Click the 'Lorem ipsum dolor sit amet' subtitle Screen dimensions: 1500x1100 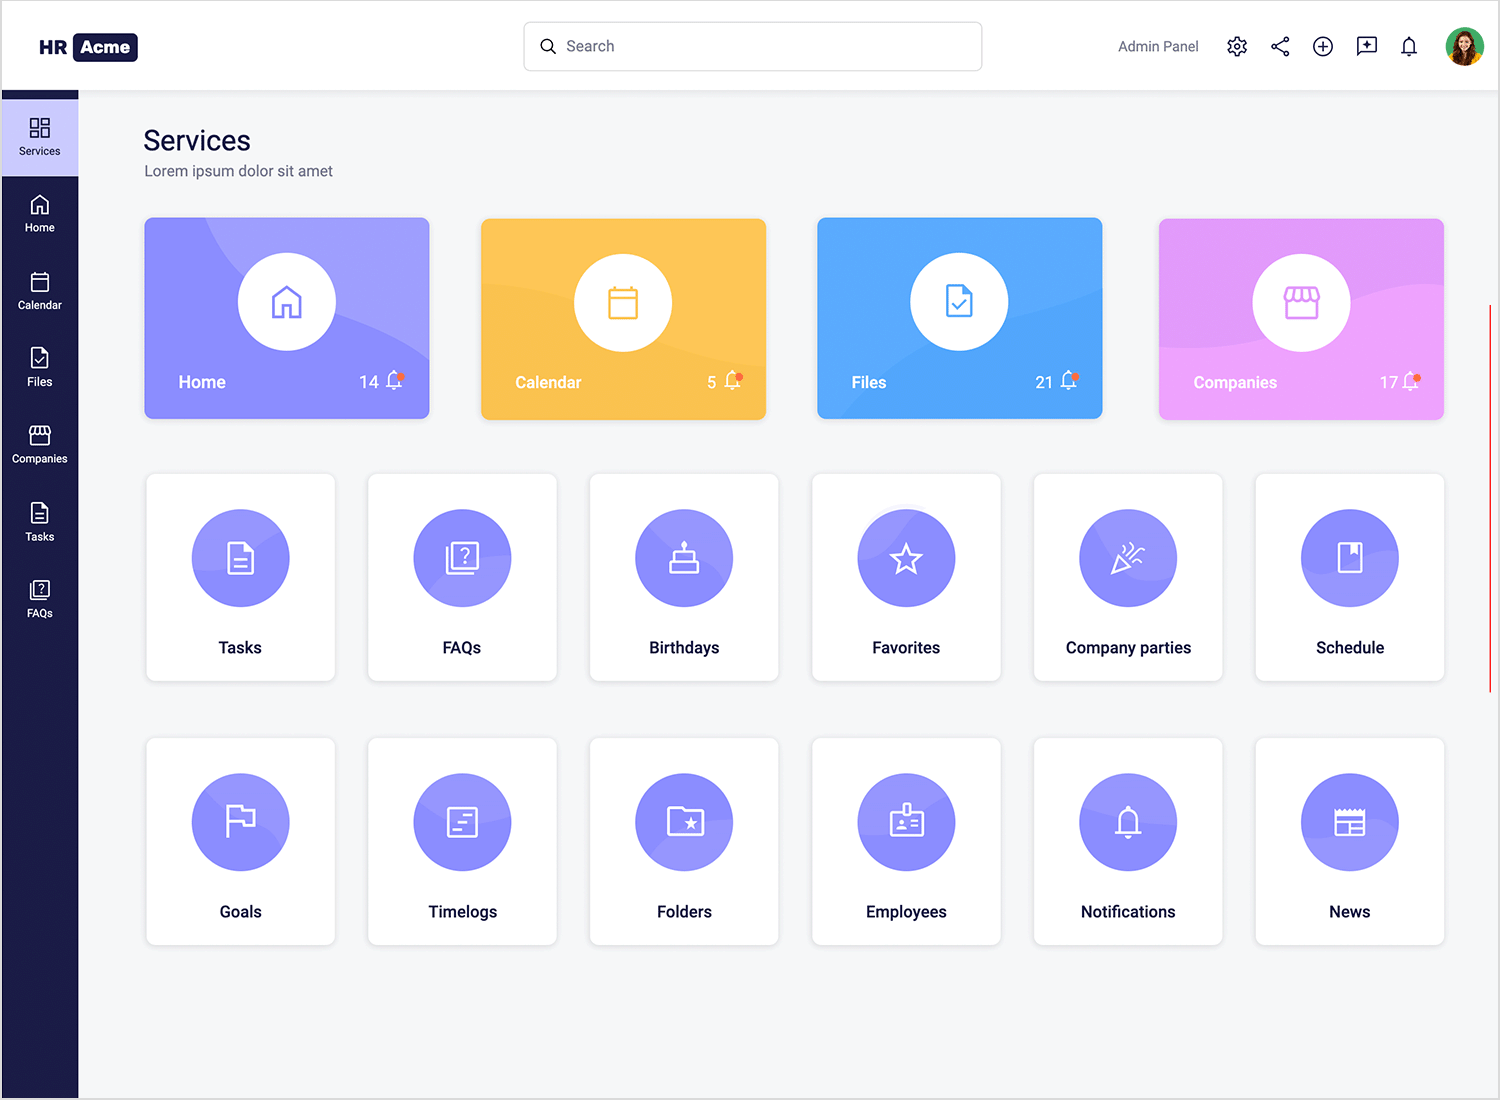pyautogui.click(x=238, y=171)
